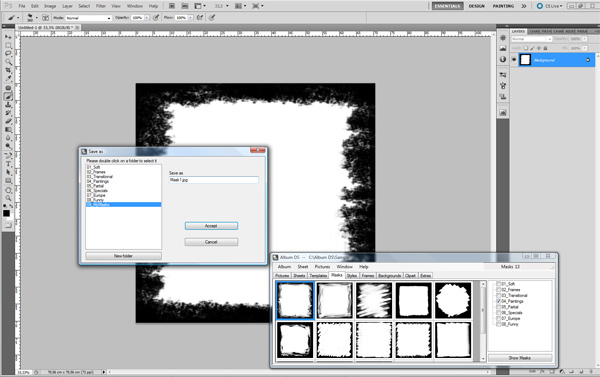This screenshot has height=377, width=600.
Task: Uncheck 04_Paintings checkbox in Album DS
Action: (499, 301)
